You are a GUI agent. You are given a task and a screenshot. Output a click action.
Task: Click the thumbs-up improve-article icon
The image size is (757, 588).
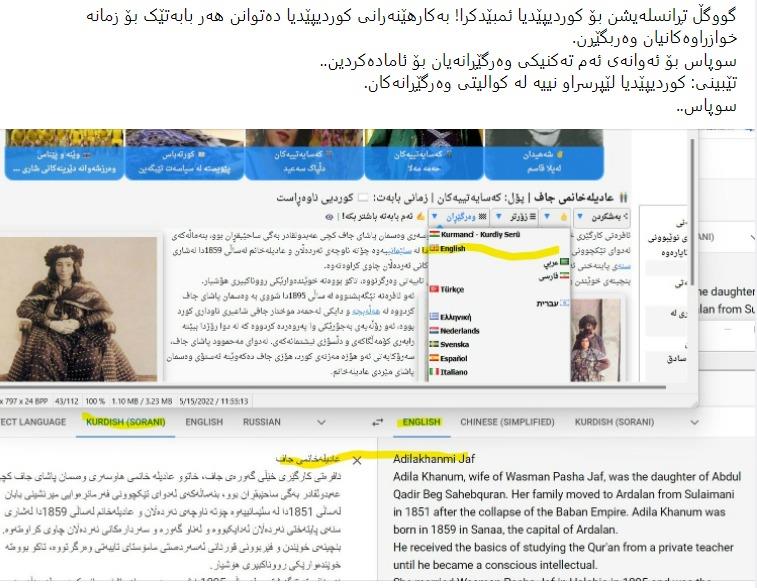pyautogui.click(x=421, y=217)
